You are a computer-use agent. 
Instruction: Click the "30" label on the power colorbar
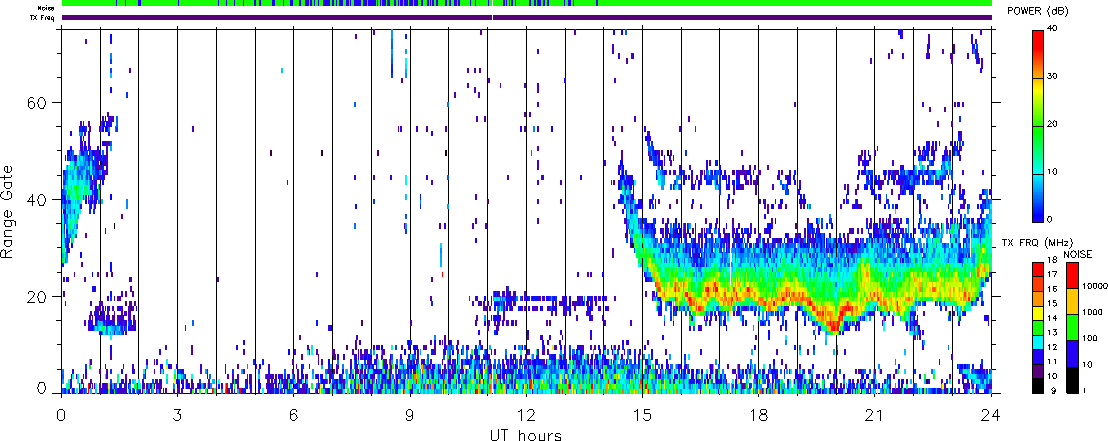point(1052,77)
